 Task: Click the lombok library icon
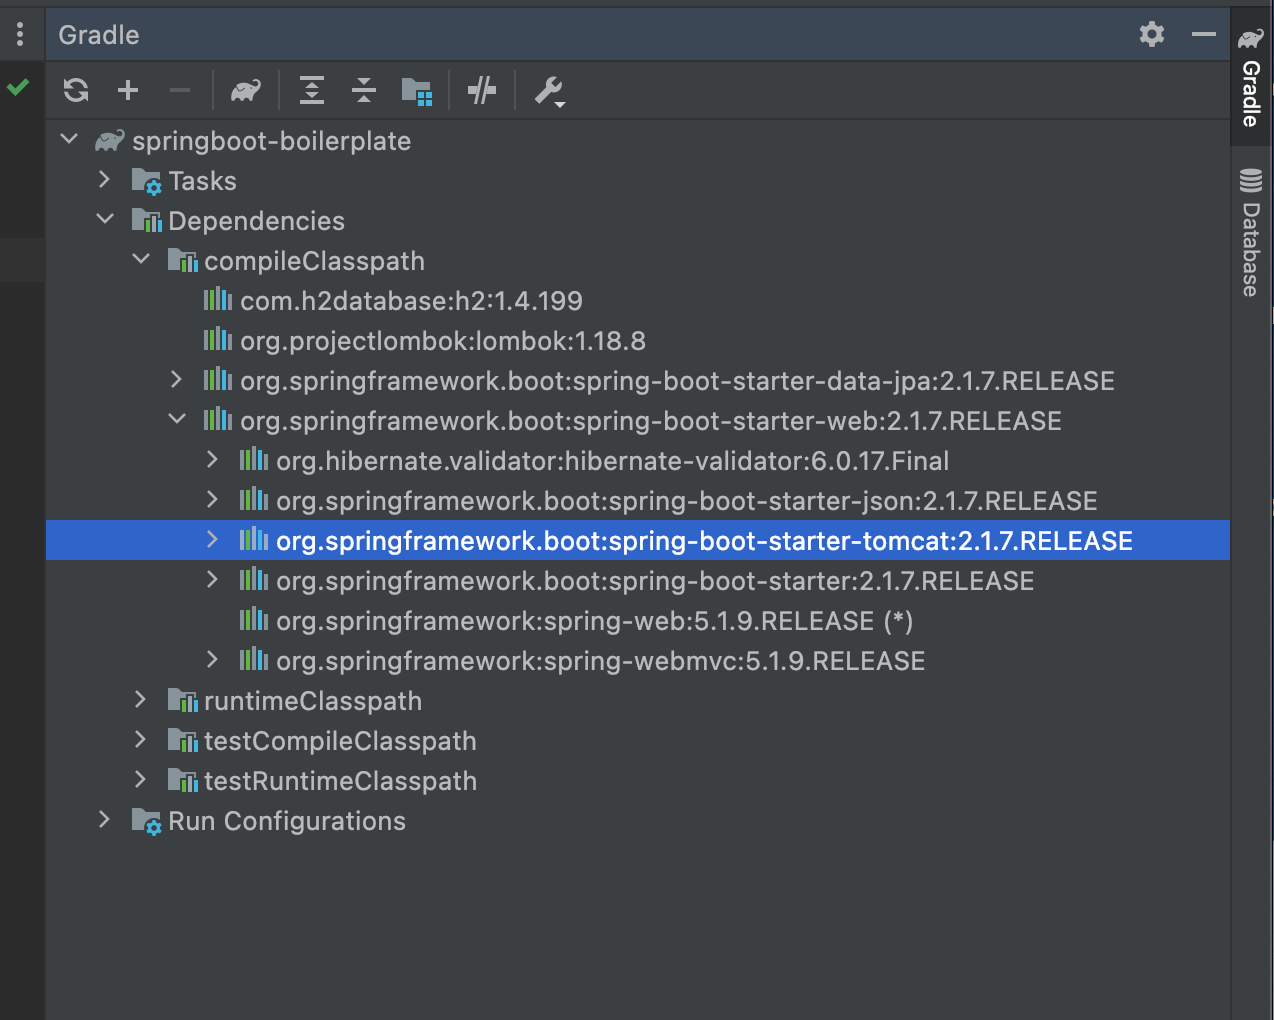pos(218,340)
